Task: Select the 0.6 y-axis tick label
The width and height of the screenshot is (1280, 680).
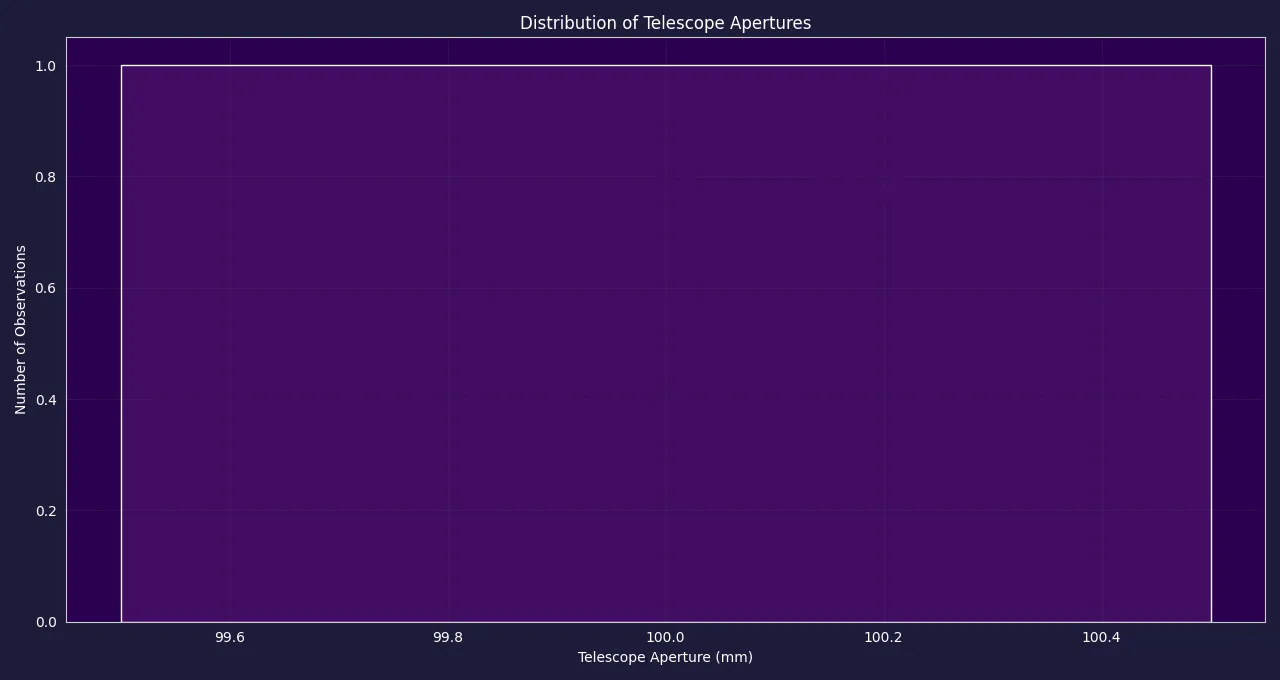Action: tap(46, 288)
